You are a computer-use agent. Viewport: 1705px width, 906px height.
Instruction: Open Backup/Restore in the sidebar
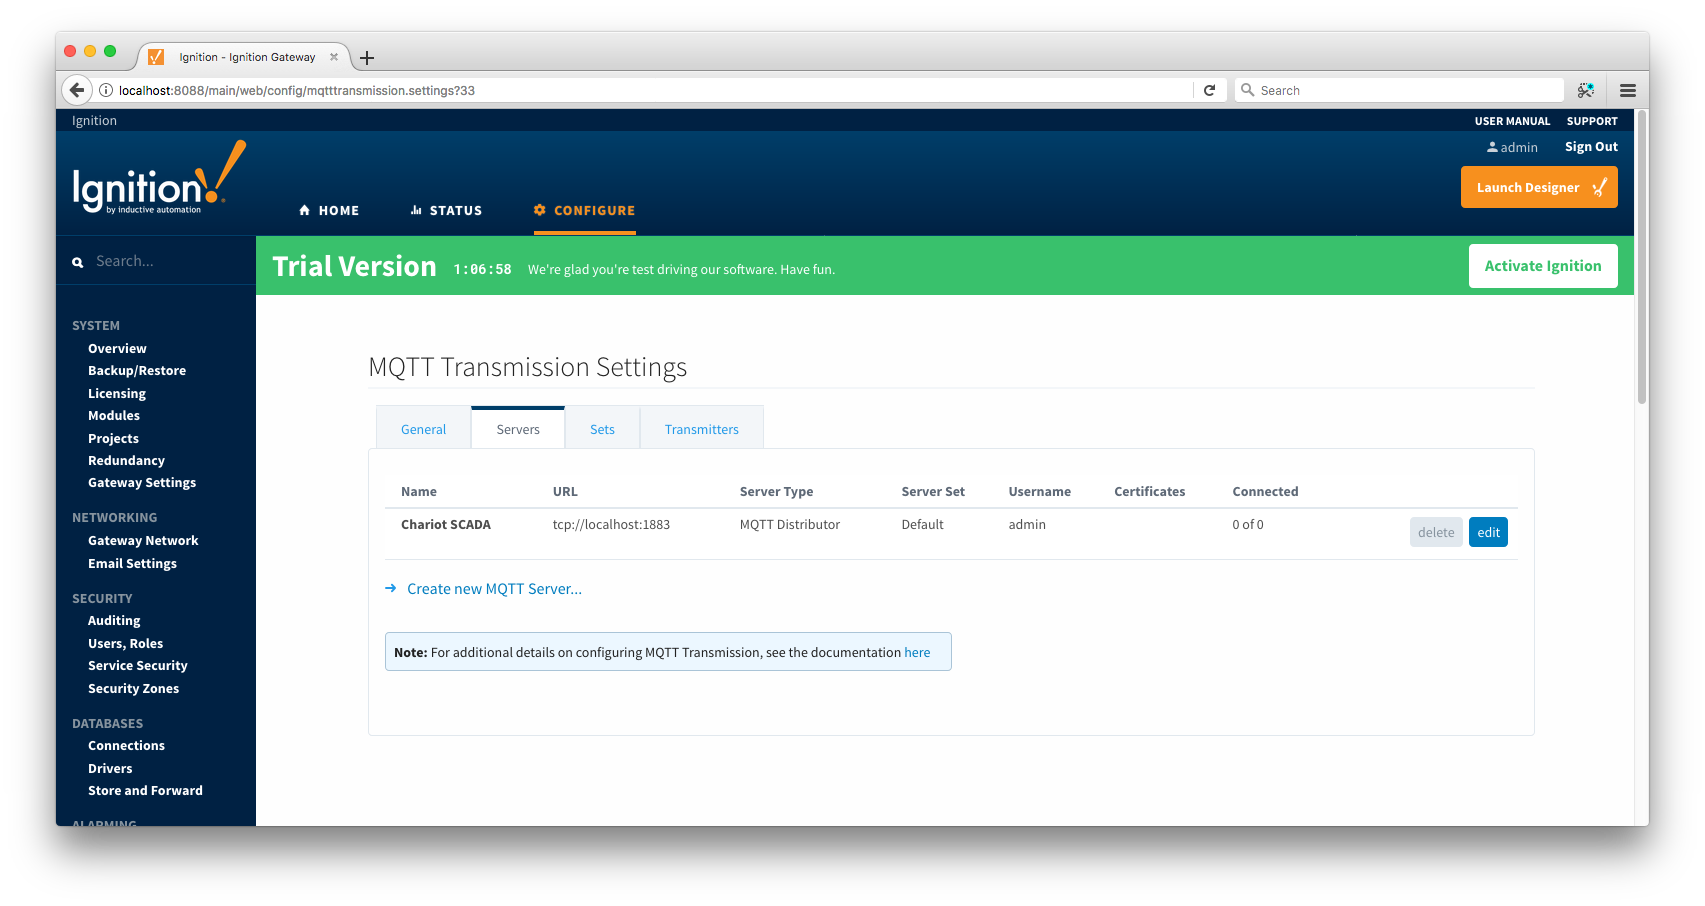[x=137, y=370]
